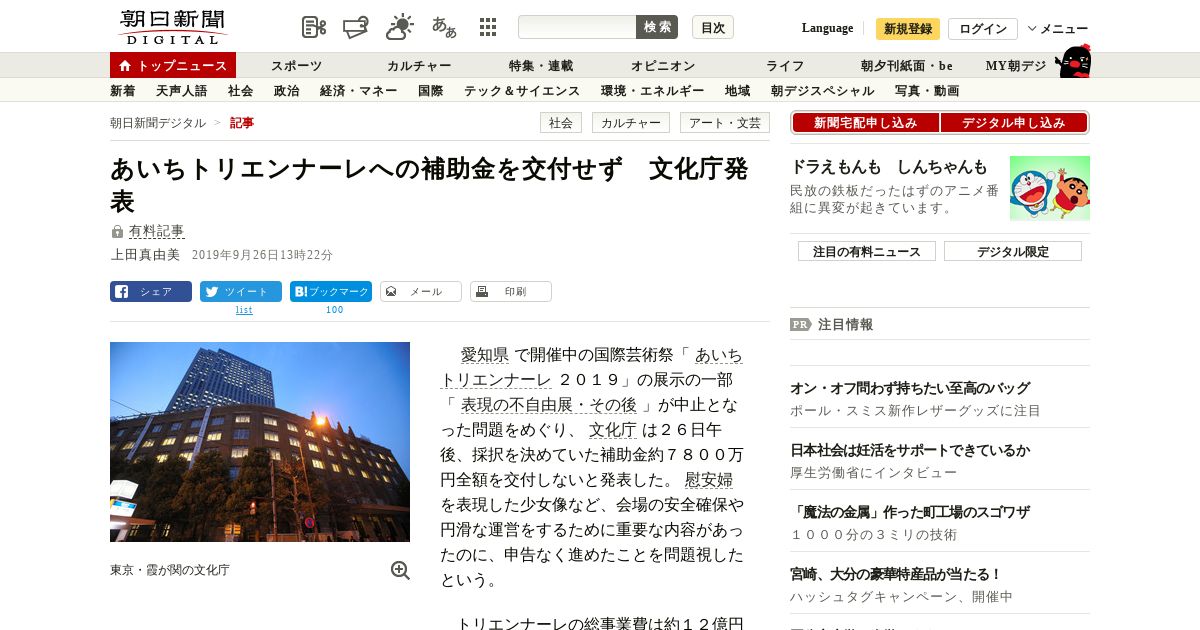Open the news list icon in header

click(x=314, y=27)
